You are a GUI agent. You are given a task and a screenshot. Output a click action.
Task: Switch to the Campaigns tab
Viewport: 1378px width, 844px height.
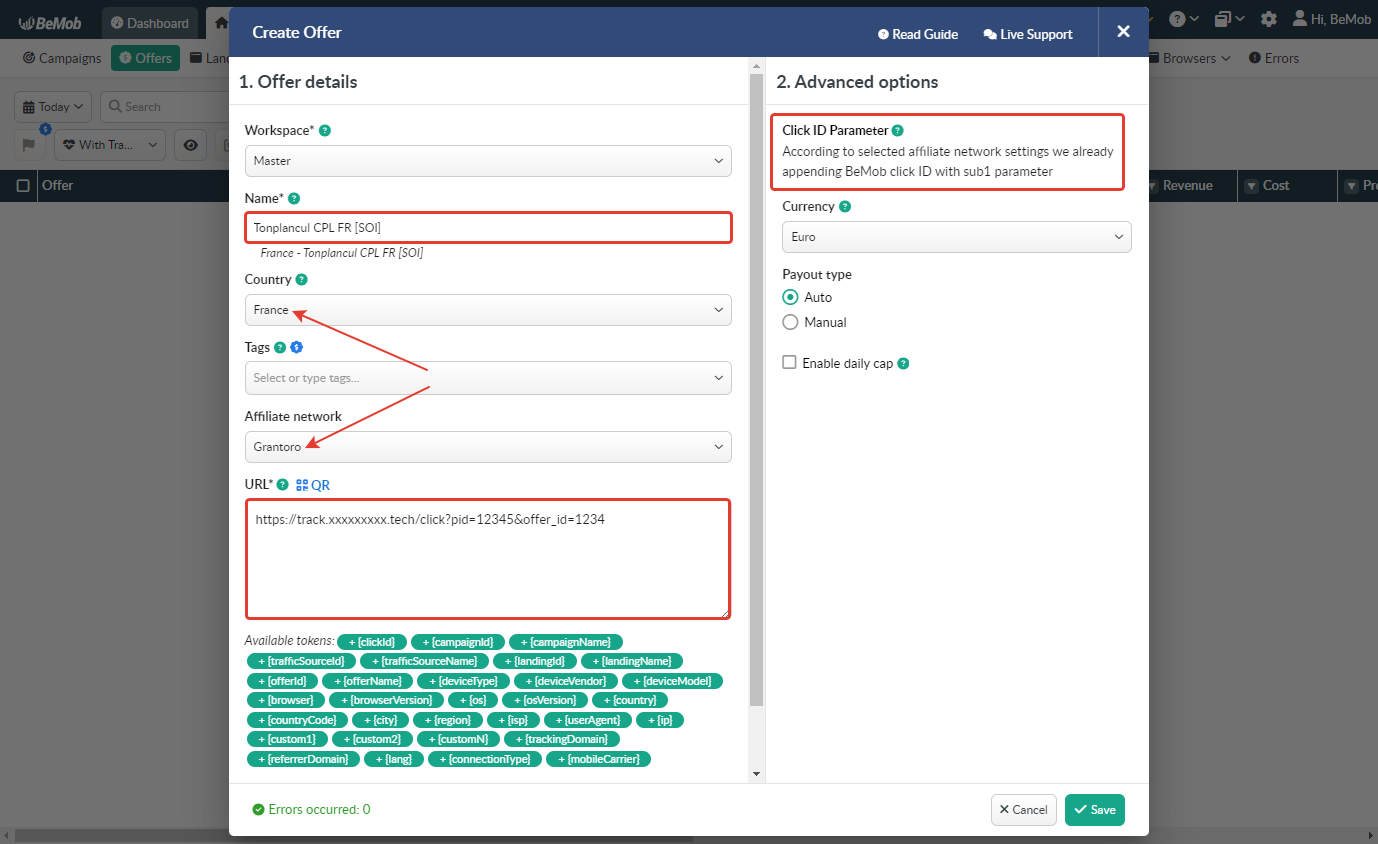tap(61, 58)
